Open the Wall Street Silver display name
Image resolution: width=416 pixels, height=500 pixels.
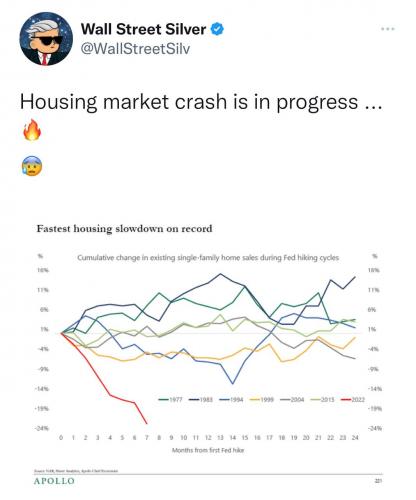143,29
